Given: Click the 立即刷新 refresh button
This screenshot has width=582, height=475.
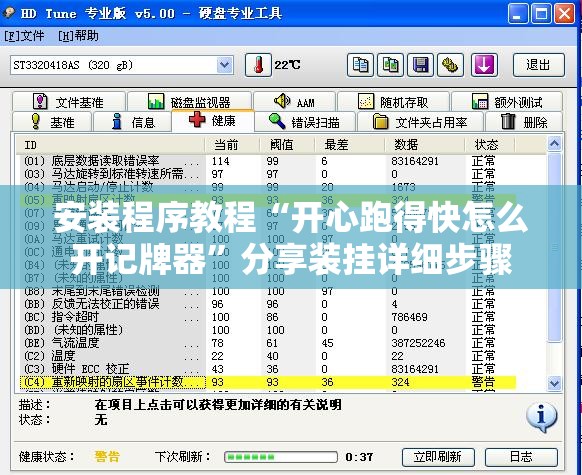Looking at the screenshot, I should [438, 457].
